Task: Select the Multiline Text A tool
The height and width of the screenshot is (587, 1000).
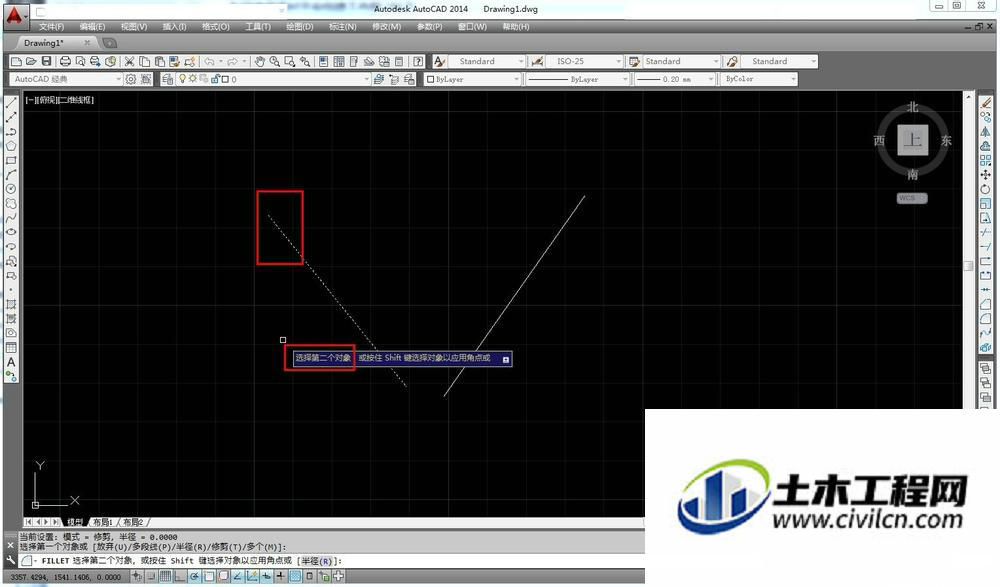Action: (x=11, y=362)
